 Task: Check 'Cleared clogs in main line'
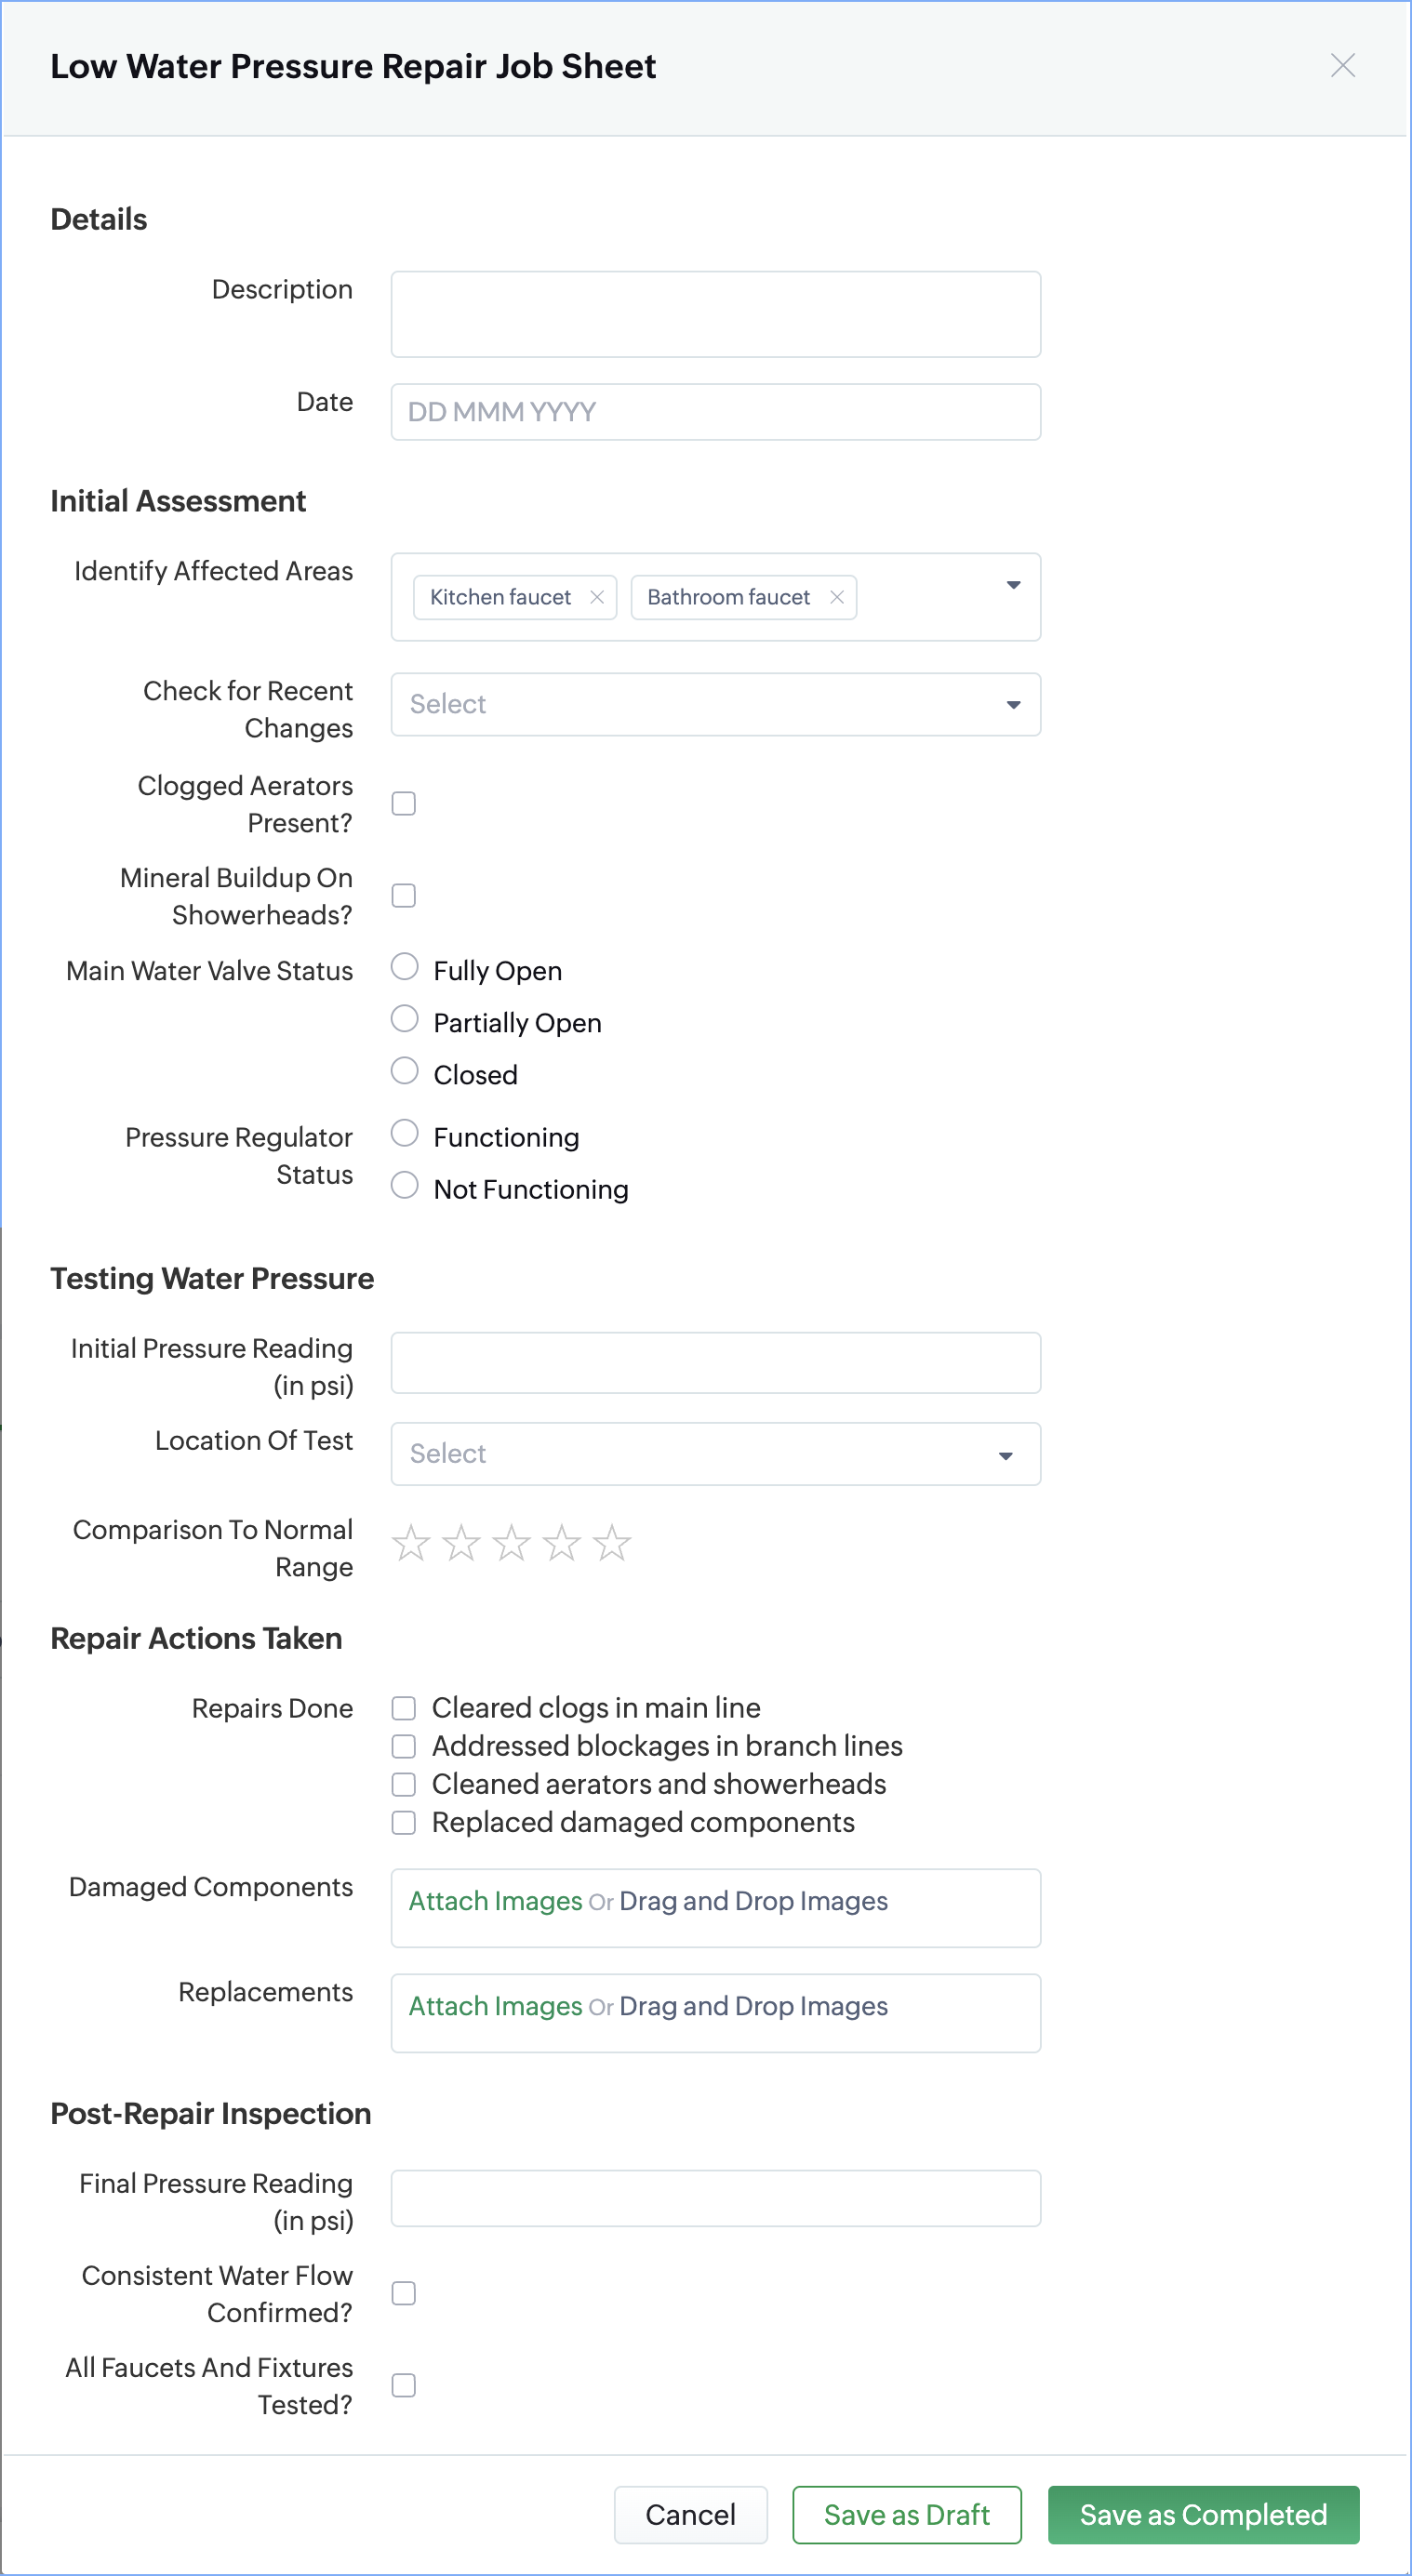tap(404, 1708)
